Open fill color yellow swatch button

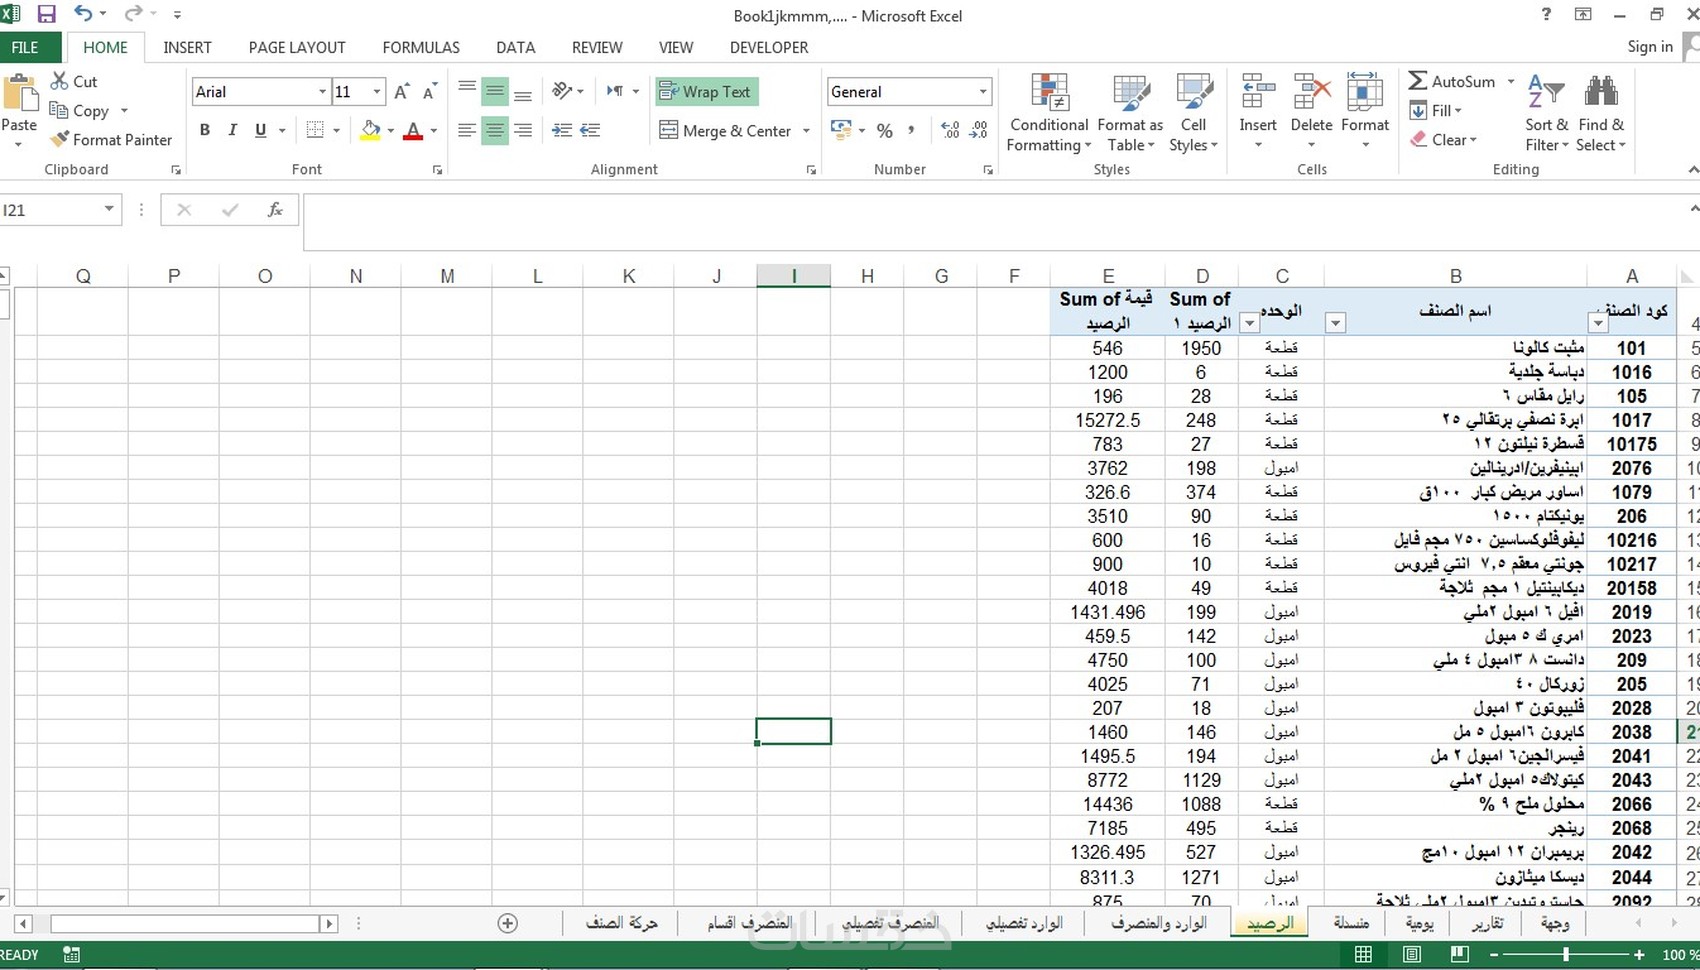click(370, 130)
